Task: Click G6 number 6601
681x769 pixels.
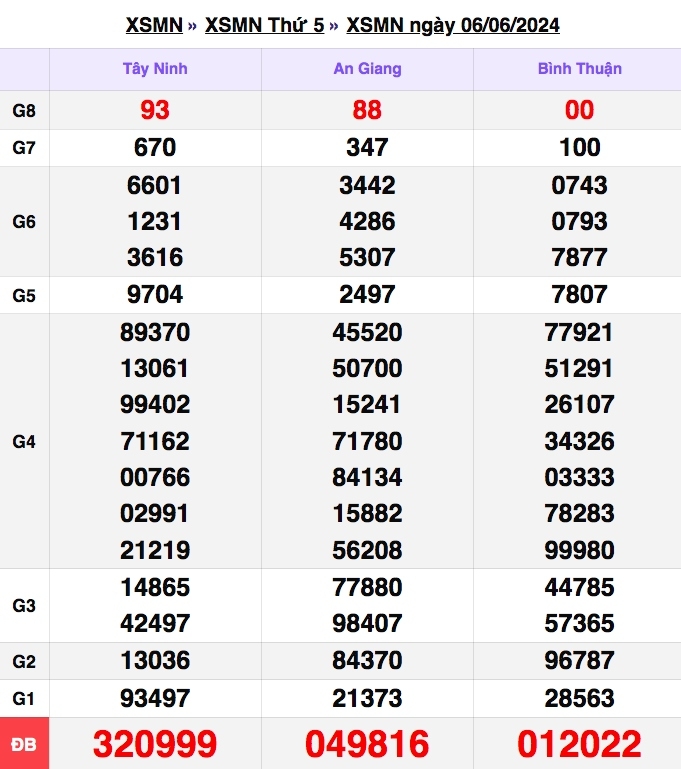Action: coord(154,185)
